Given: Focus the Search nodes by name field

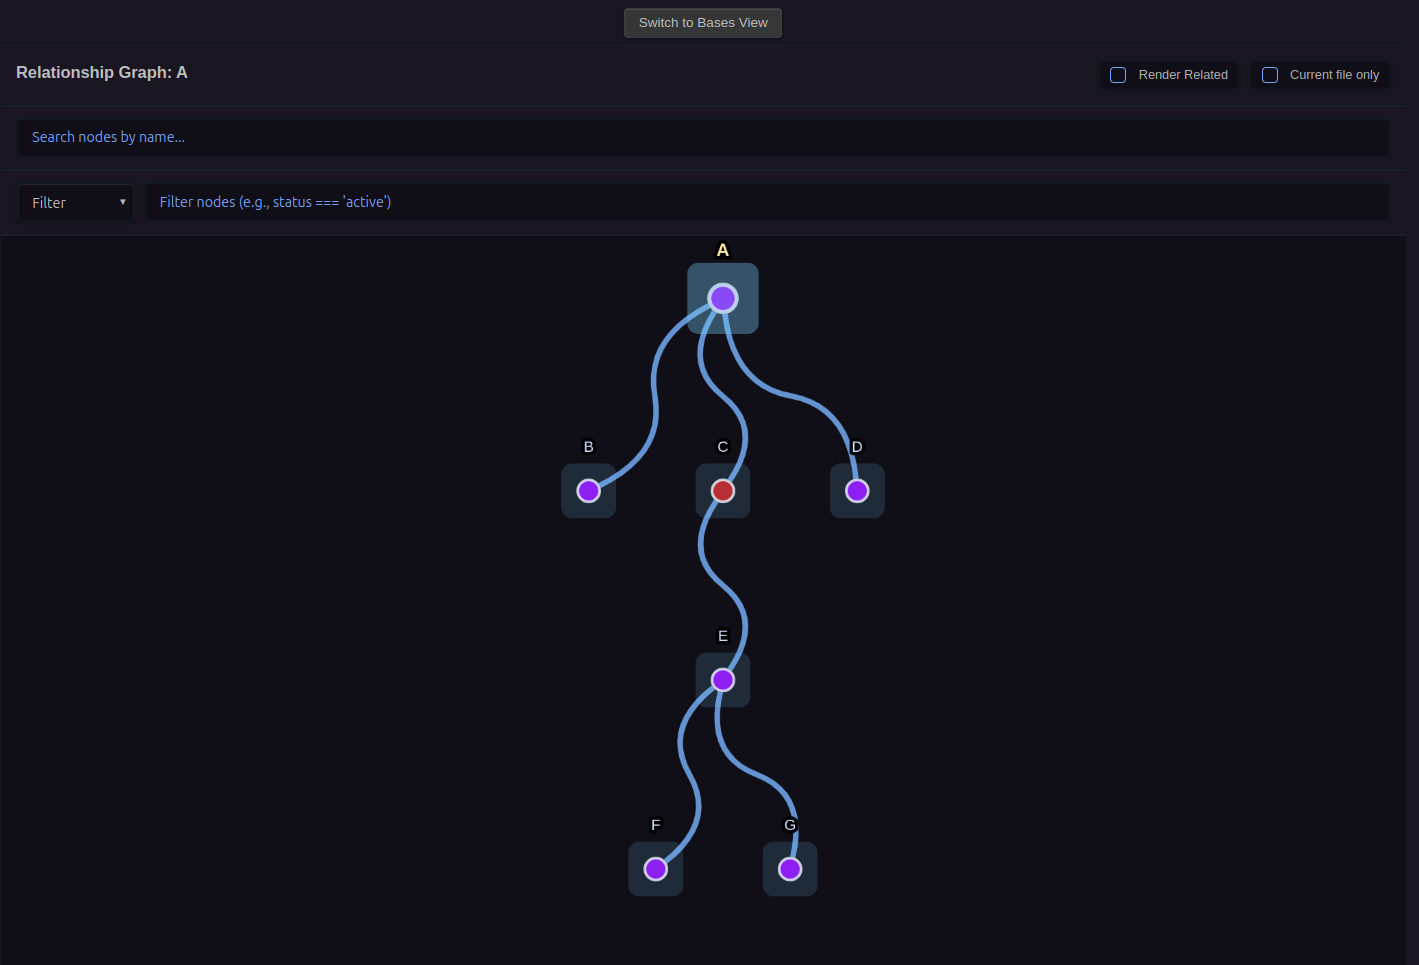Looking at the screenshot, I should [702, 138].
